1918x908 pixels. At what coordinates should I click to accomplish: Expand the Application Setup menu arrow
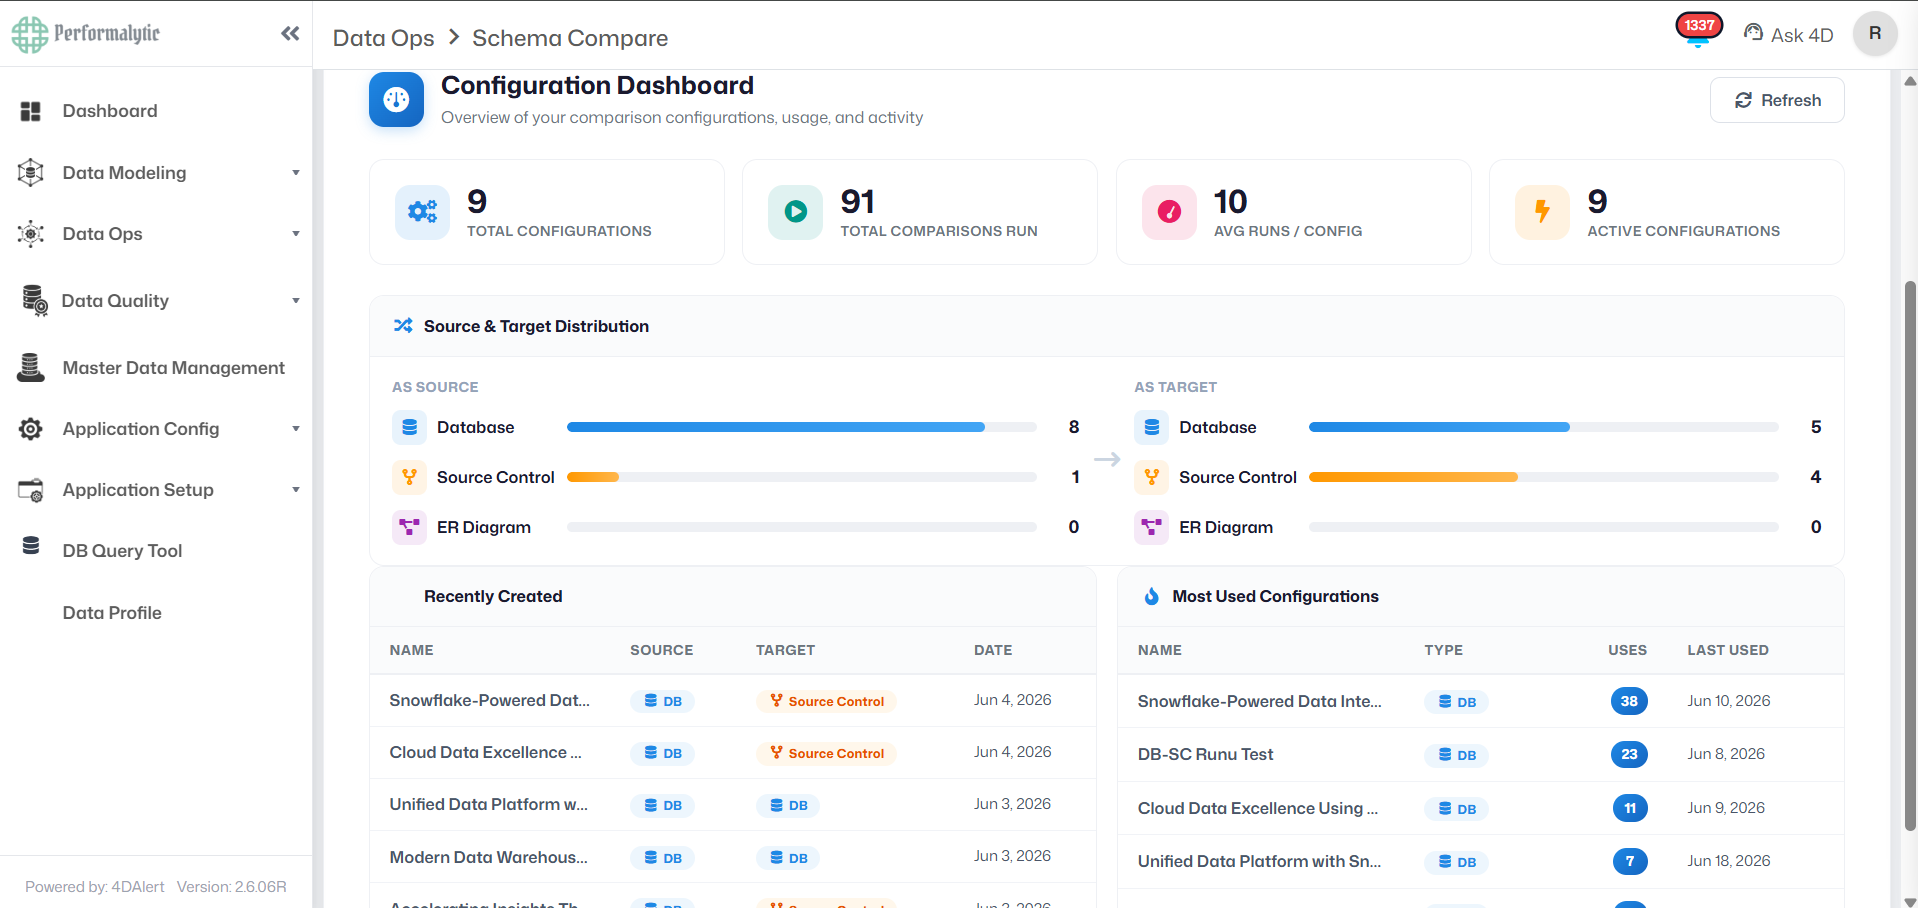coord(296,490)
